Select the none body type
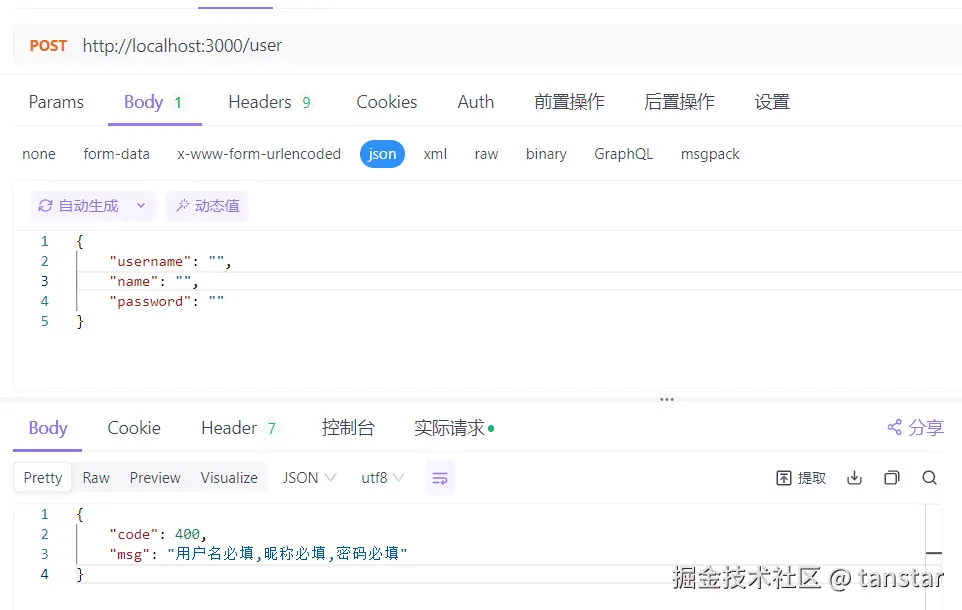 39,154
